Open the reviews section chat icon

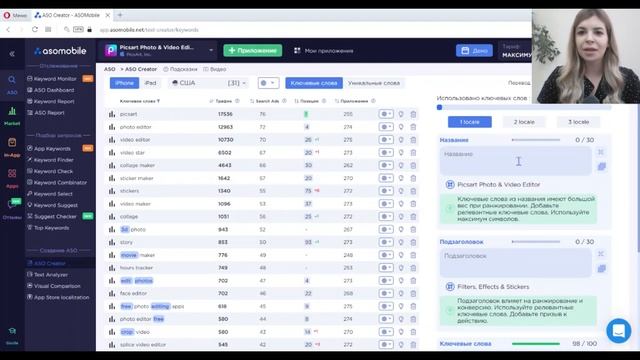point(12,204)
